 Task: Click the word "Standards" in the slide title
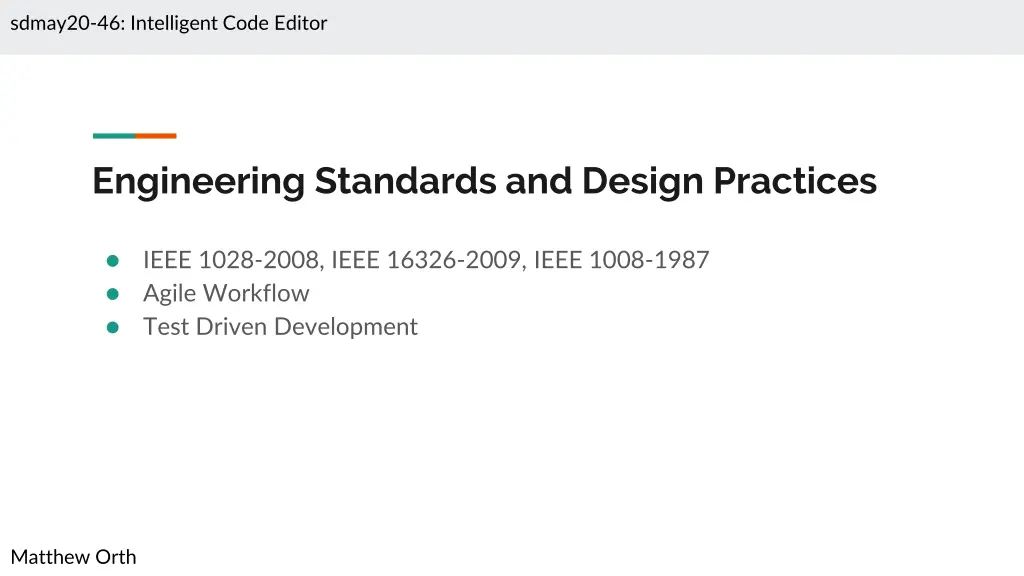(x=405, y=182)
